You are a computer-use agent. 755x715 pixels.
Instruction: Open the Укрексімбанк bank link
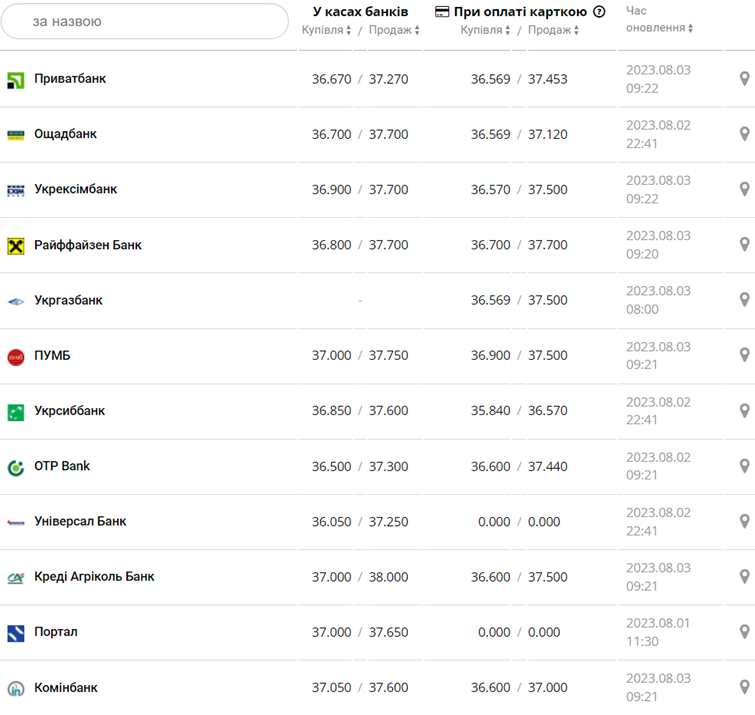tap(75, 189)
